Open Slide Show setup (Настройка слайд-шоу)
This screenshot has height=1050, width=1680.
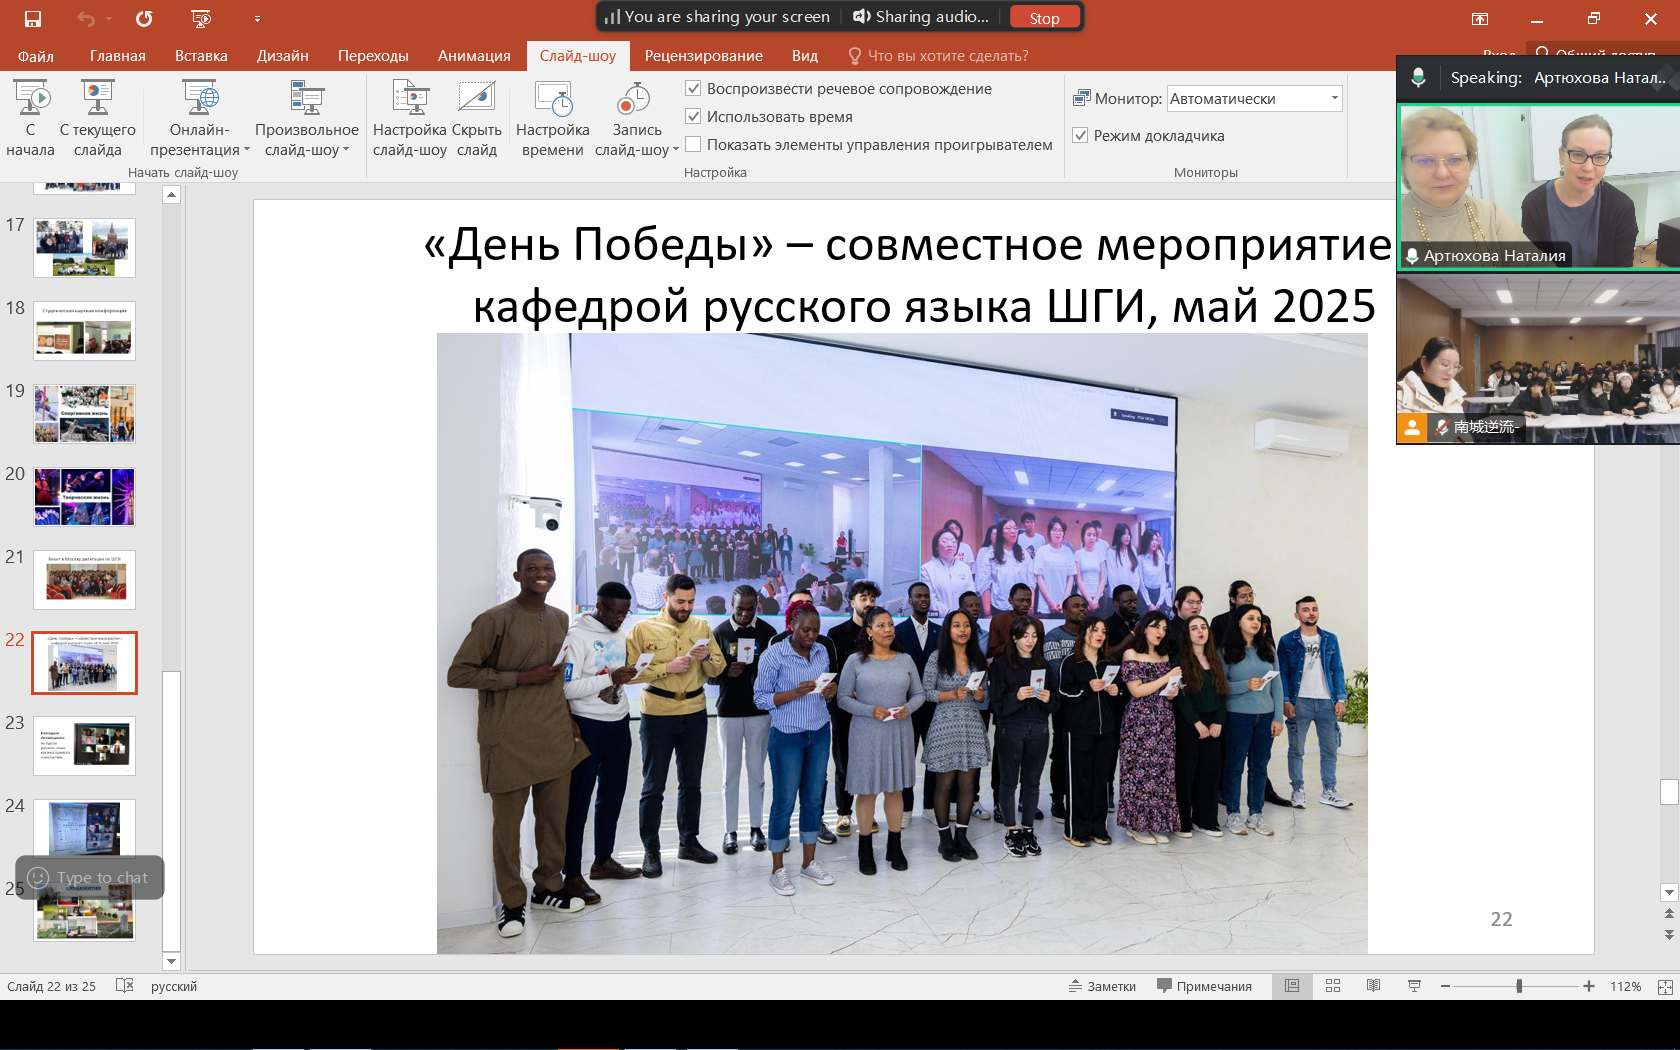(x=409, y=99)
